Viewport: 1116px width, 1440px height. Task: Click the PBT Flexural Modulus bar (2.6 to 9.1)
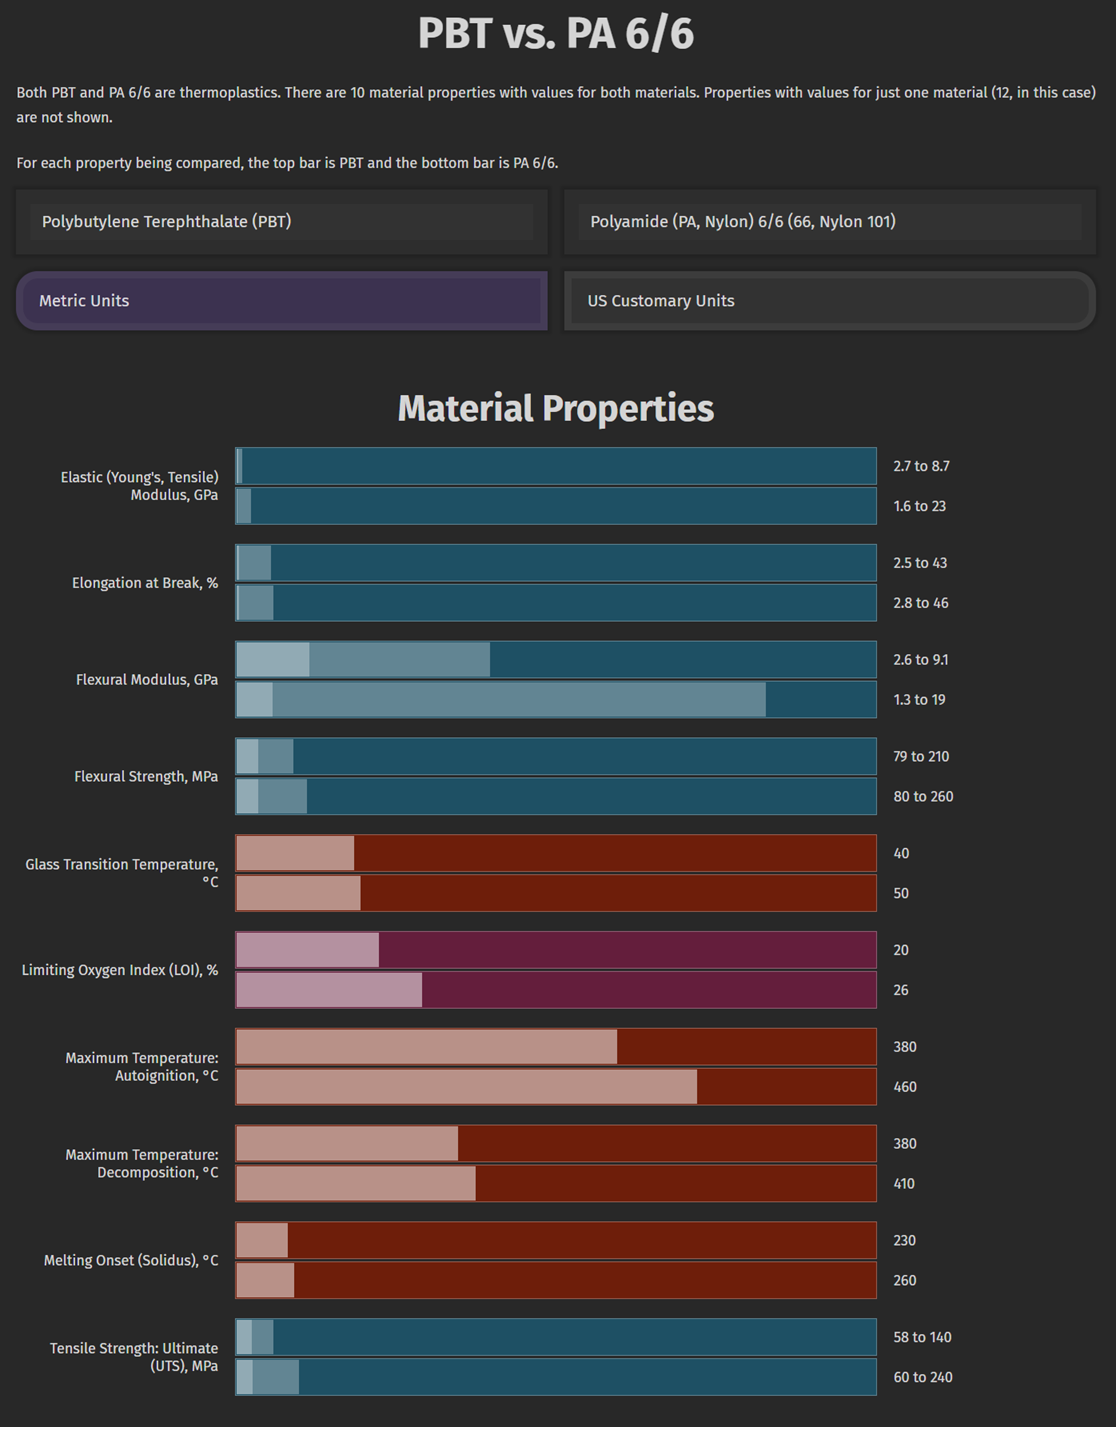pos(556,660)
